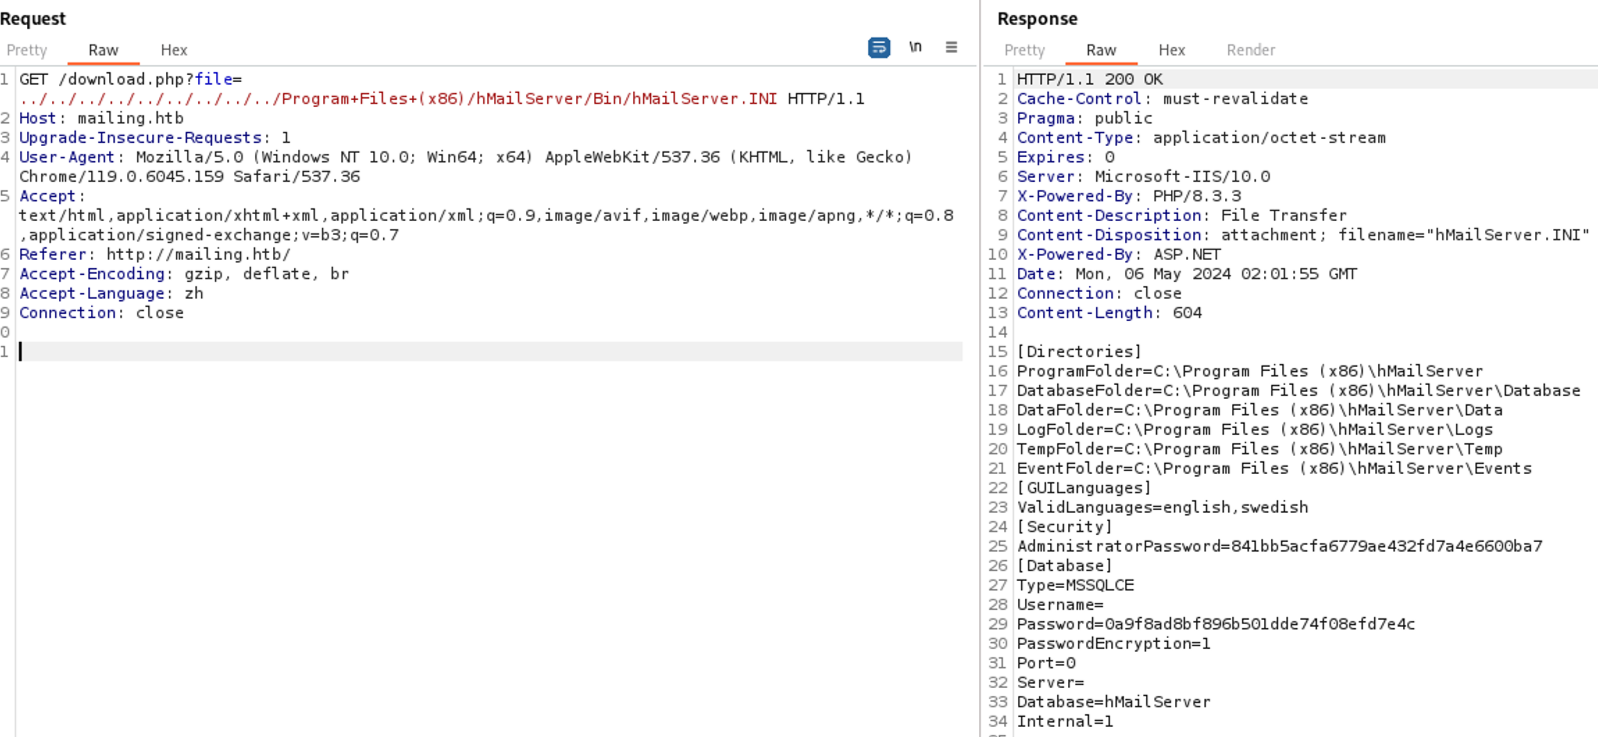Click 'Chrome/119.0.6045.159 Safari/537.36' text

pos(189,177)
